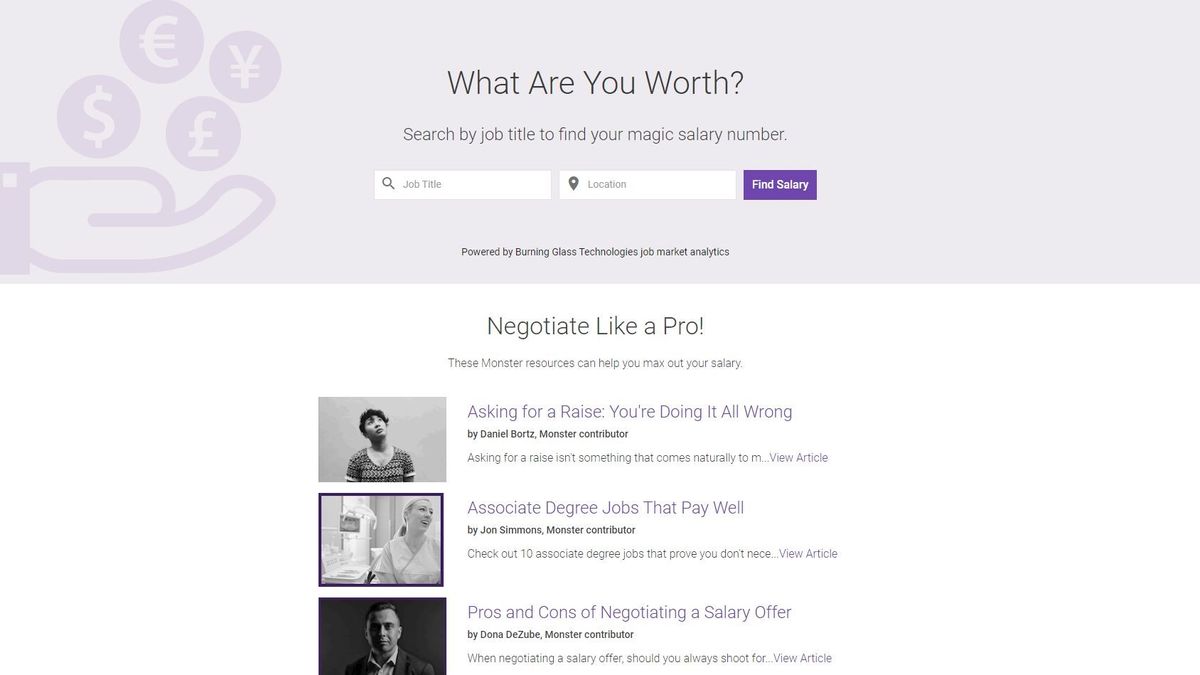Image resolution: width=1200 pixels, height=675 pixels.
Task: Click the Location input field
Action: point(650,184)
